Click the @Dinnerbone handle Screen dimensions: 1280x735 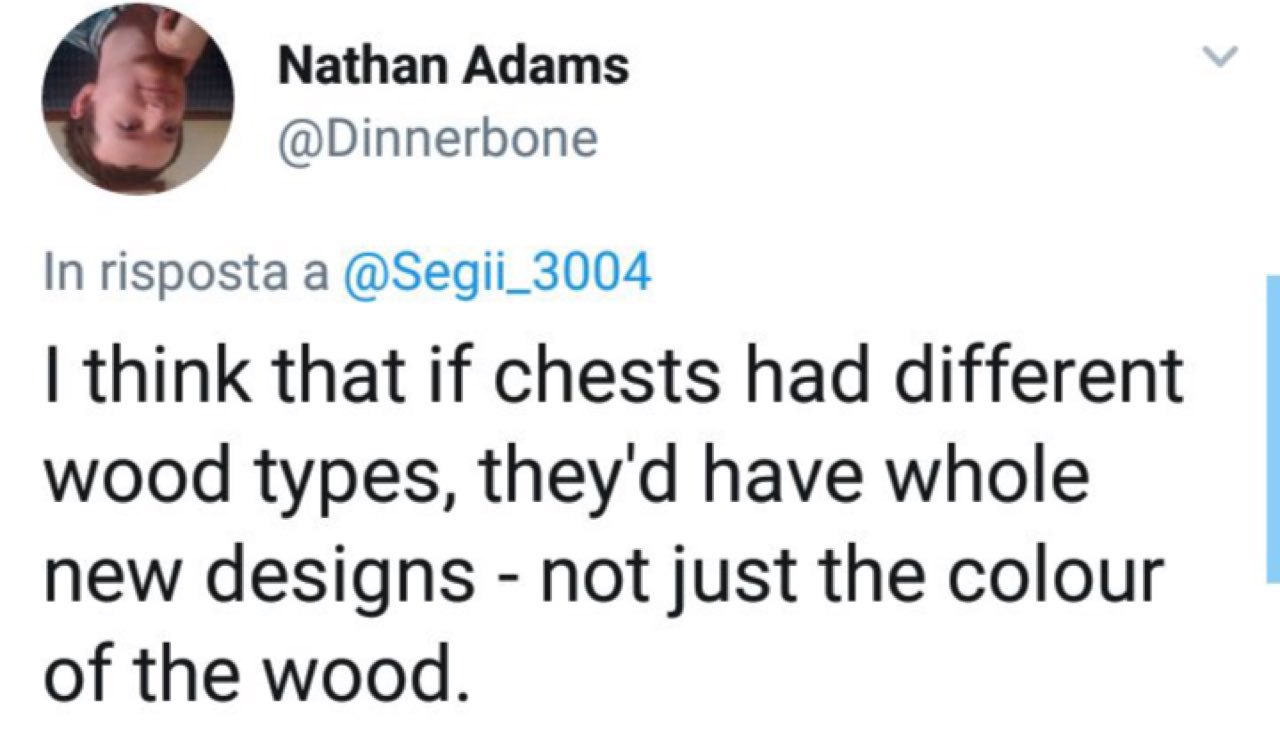[x=437, y=139]
